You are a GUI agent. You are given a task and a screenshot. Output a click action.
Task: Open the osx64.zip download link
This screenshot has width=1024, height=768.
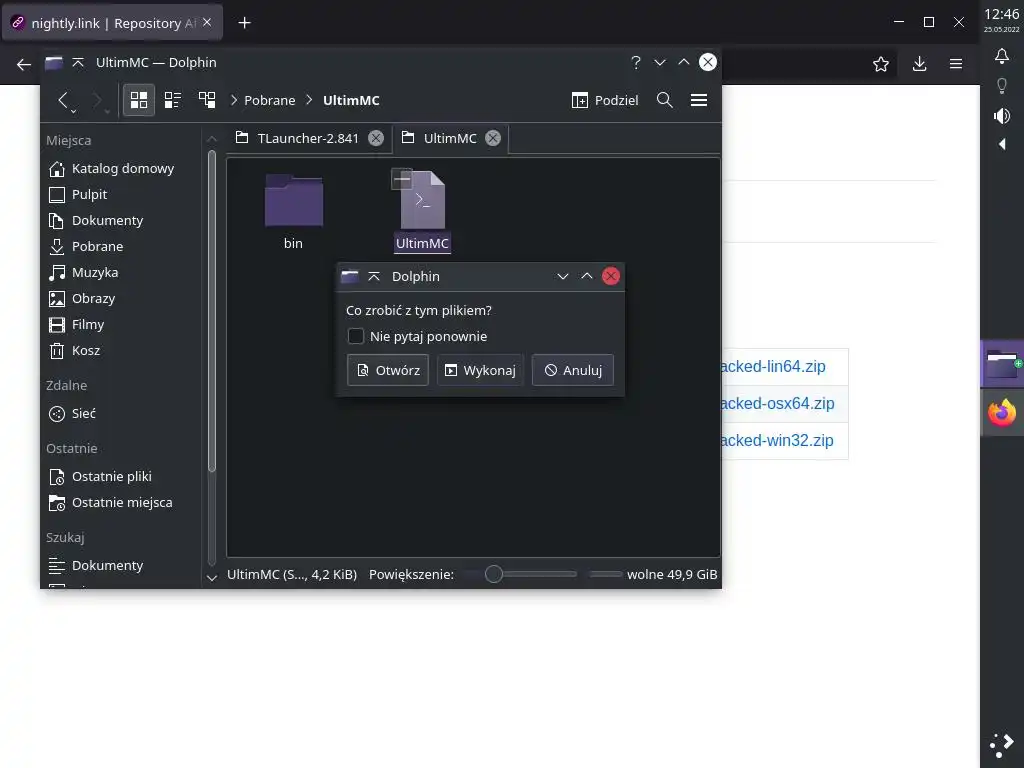coord(778,404)
